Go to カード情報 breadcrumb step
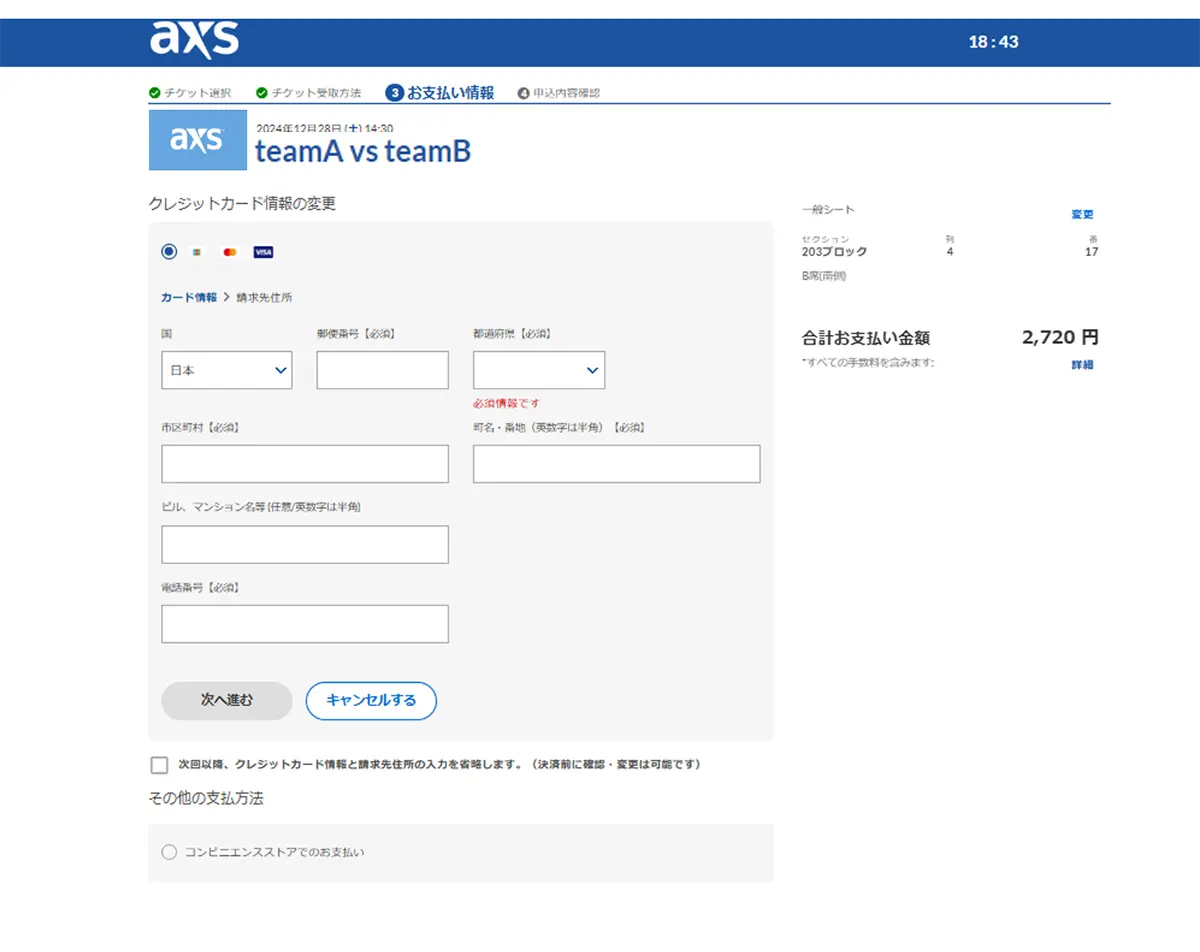Image resolution: width=1200 pixels, height=952 pixels. tap(189, 297)
